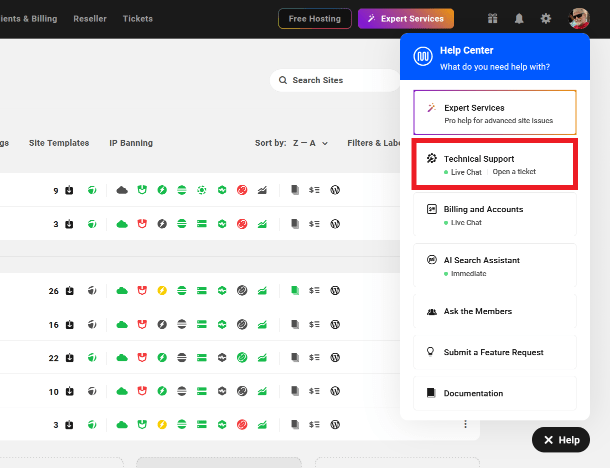Click the updates icon beside number 22
The width and height of the screenshot is (610, 468).
point(69,358)
